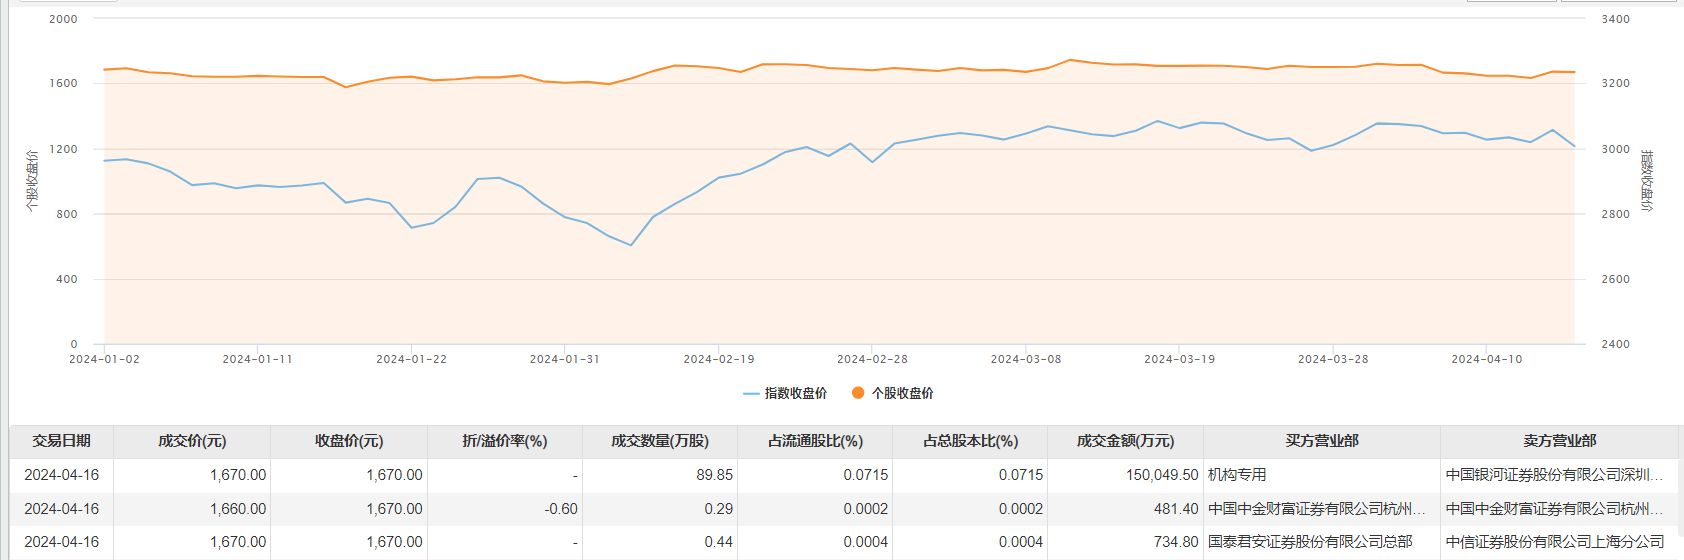Screen dimensions: 1684x560
Task: Click the 买方营业部 column header
Action: (x=1322, y=441)
